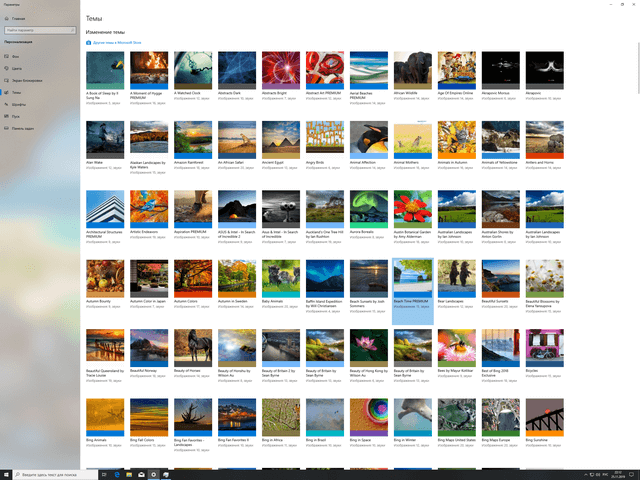Apply the African Wildlife theme

click(x=413, y=70)
